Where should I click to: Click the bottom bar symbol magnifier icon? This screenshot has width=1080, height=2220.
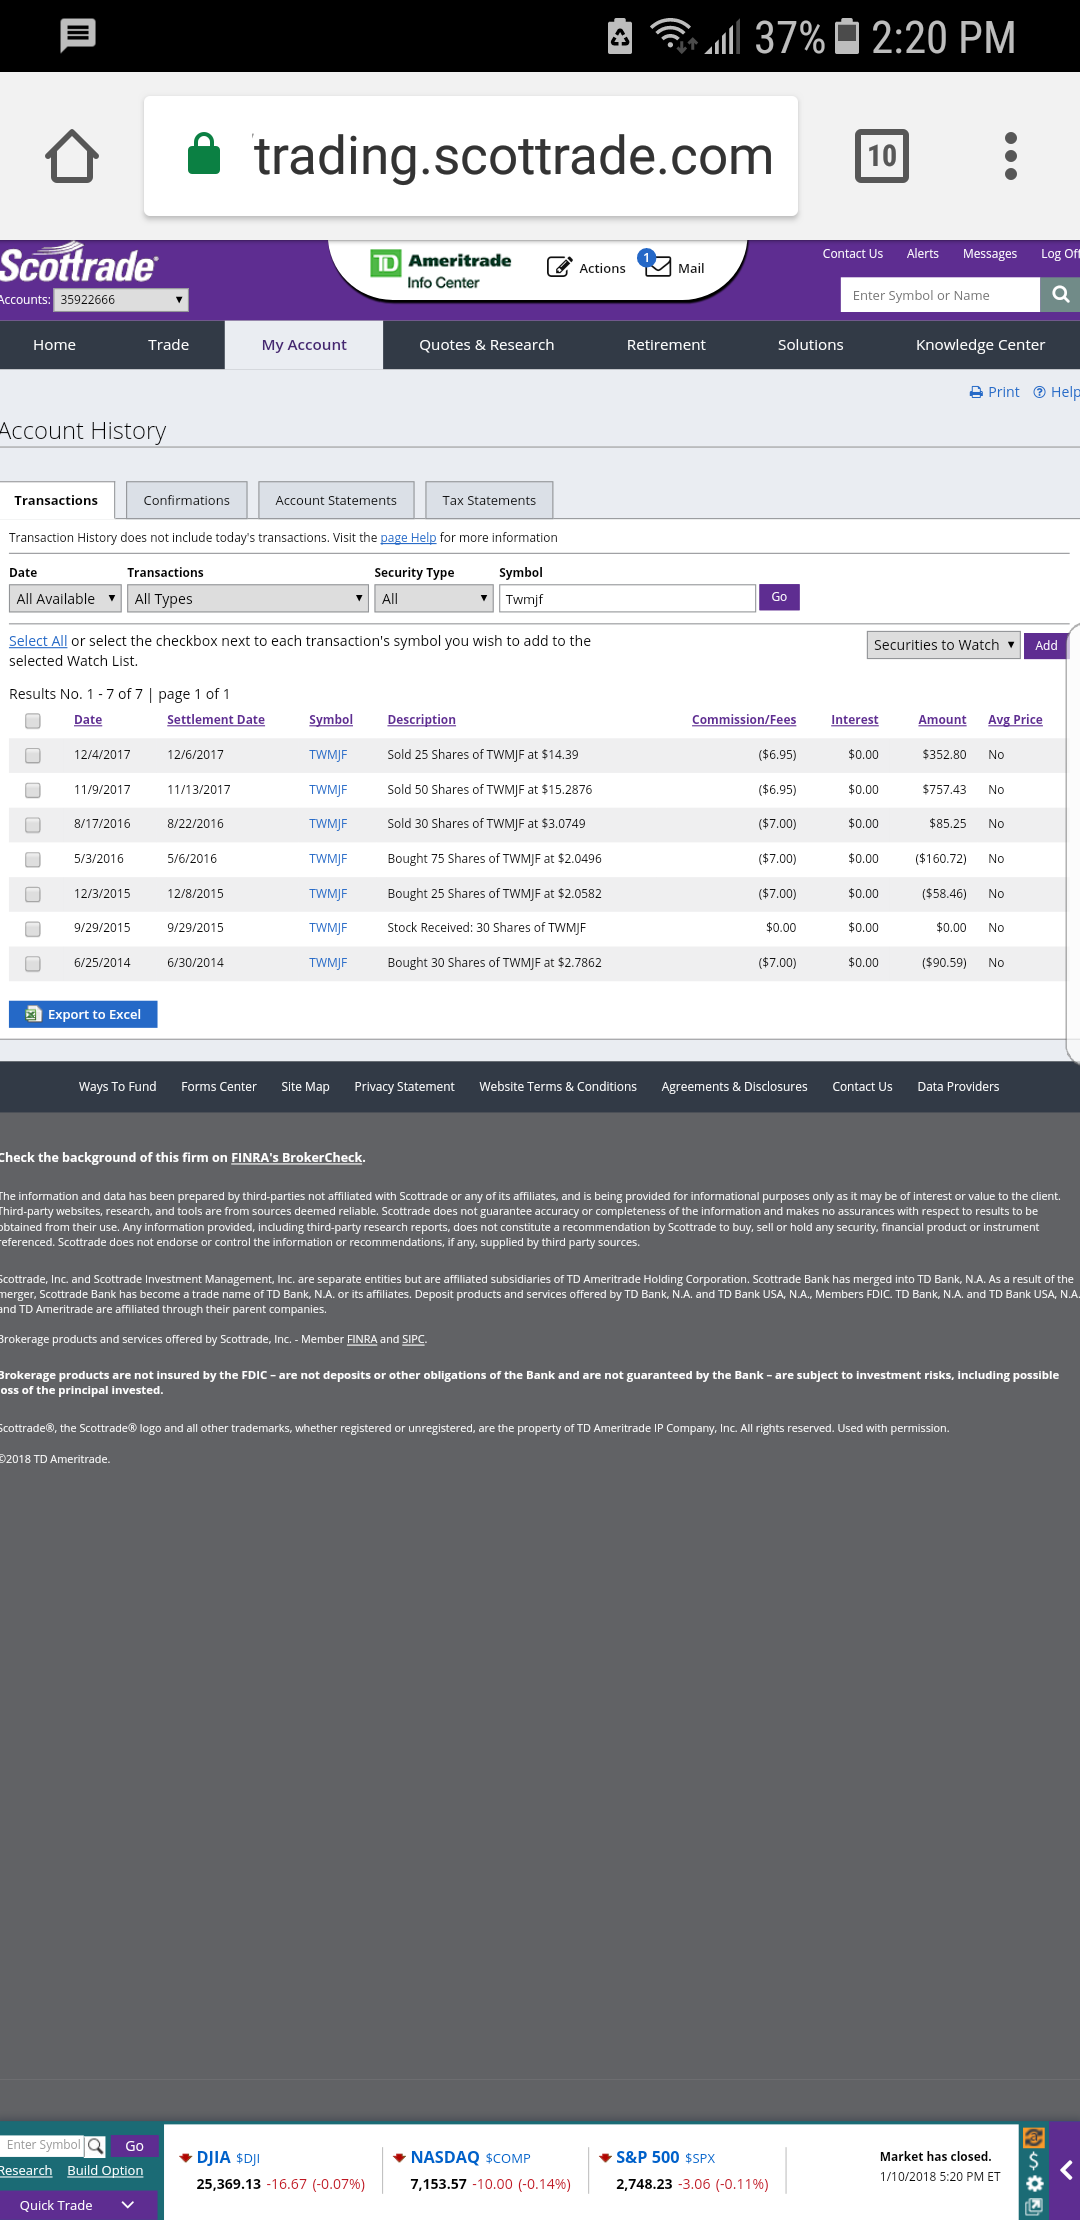96,2146
